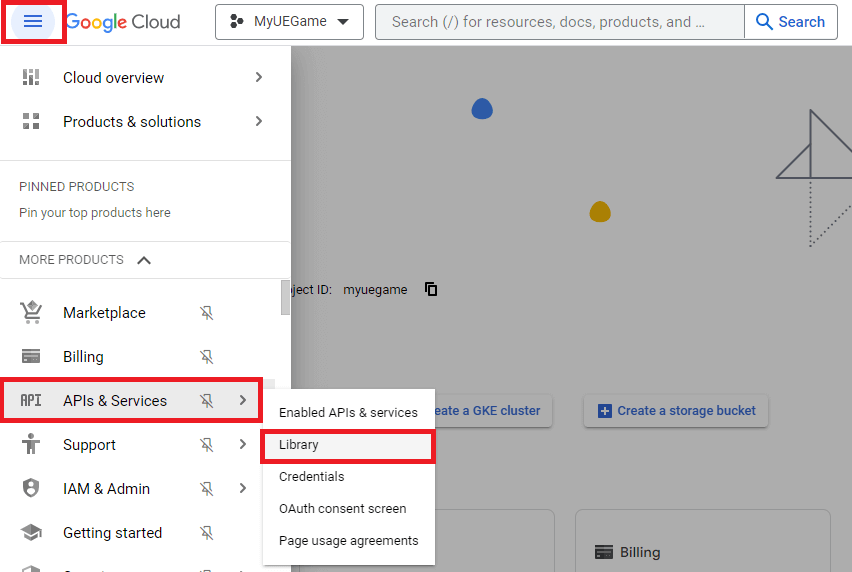Pin Marketplace to pinned products

pyautogui.click(x=206, y=313)
